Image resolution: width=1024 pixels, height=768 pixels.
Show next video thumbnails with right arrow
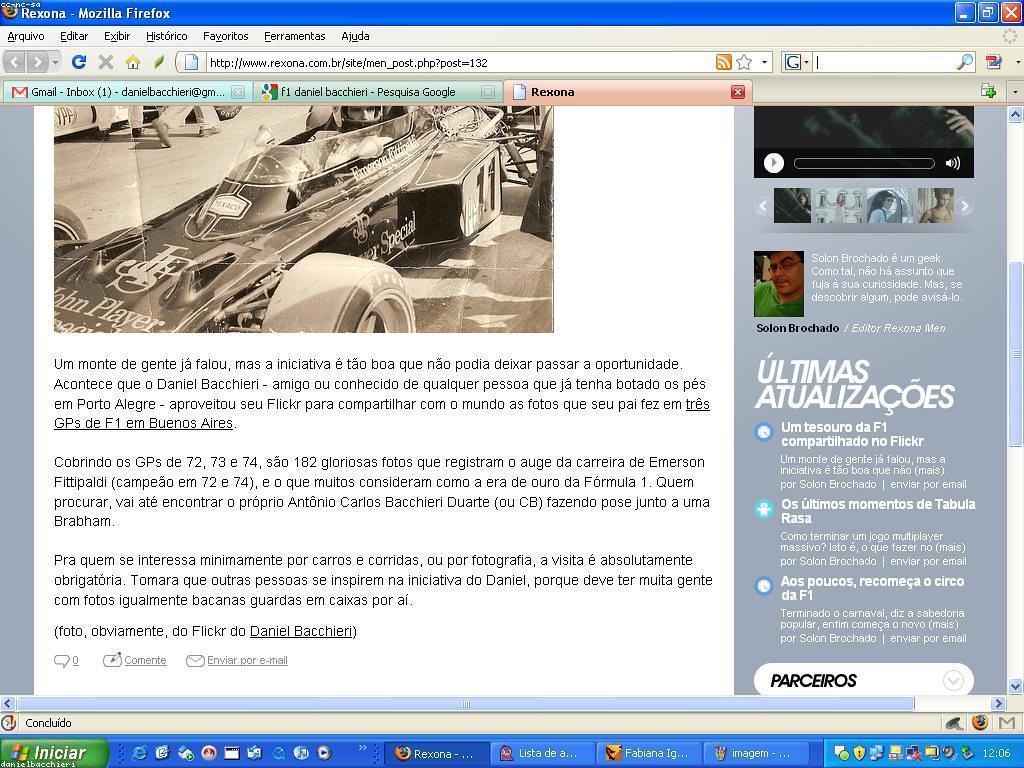point(965,206)
